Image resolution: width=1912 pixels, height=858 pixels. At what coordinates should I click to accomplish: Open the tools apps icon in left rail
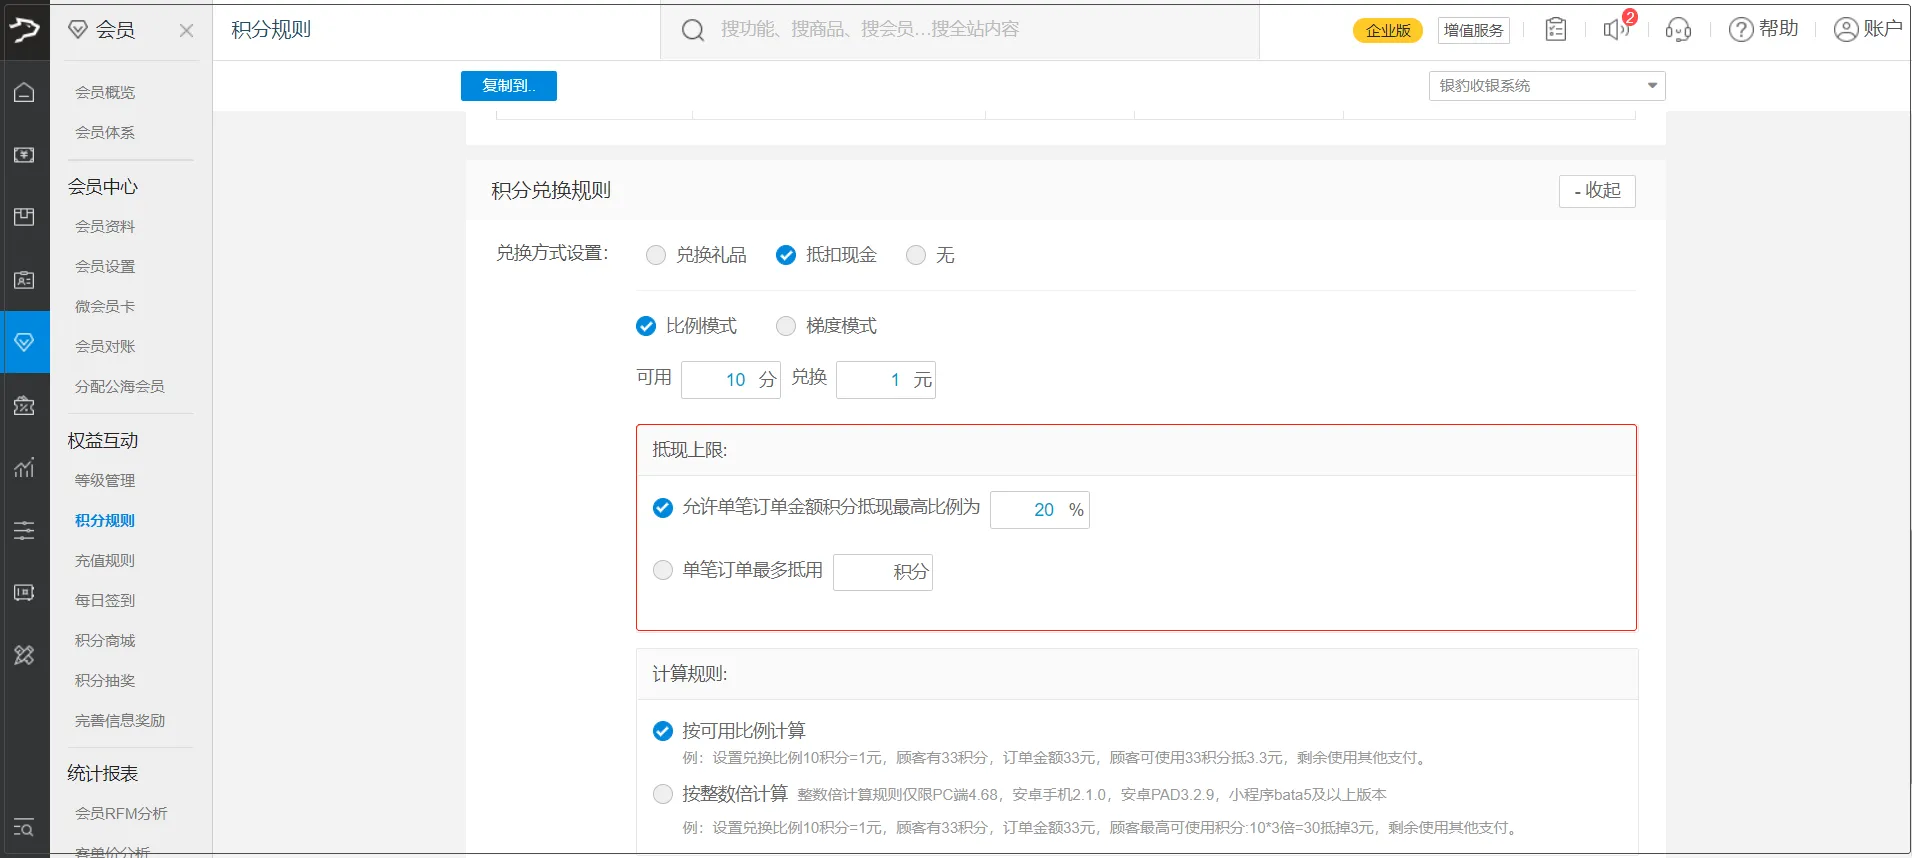click(24, 655)
